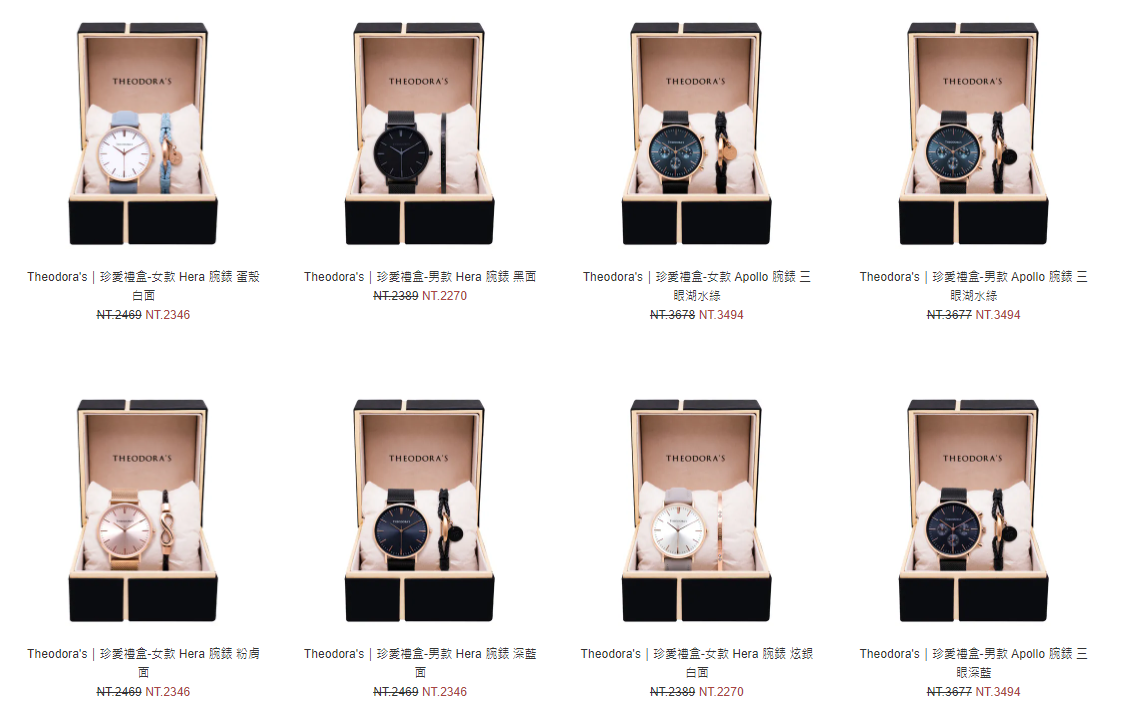The width and height of the screenshot is (1129, 721).
Task: Open the light blue strap Hera watch image
Action: (x=143, y=134)
